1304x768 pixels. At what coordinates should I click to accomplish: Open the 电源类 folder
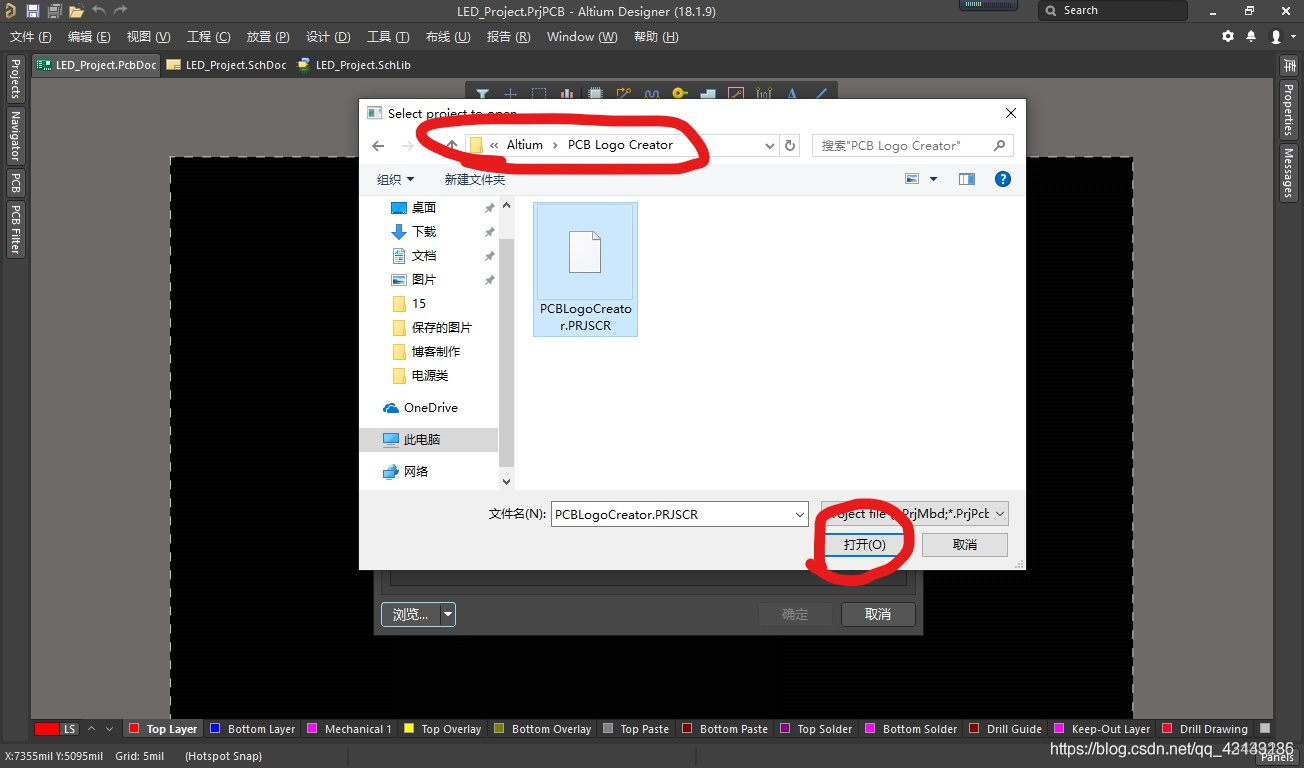[429, 375]
